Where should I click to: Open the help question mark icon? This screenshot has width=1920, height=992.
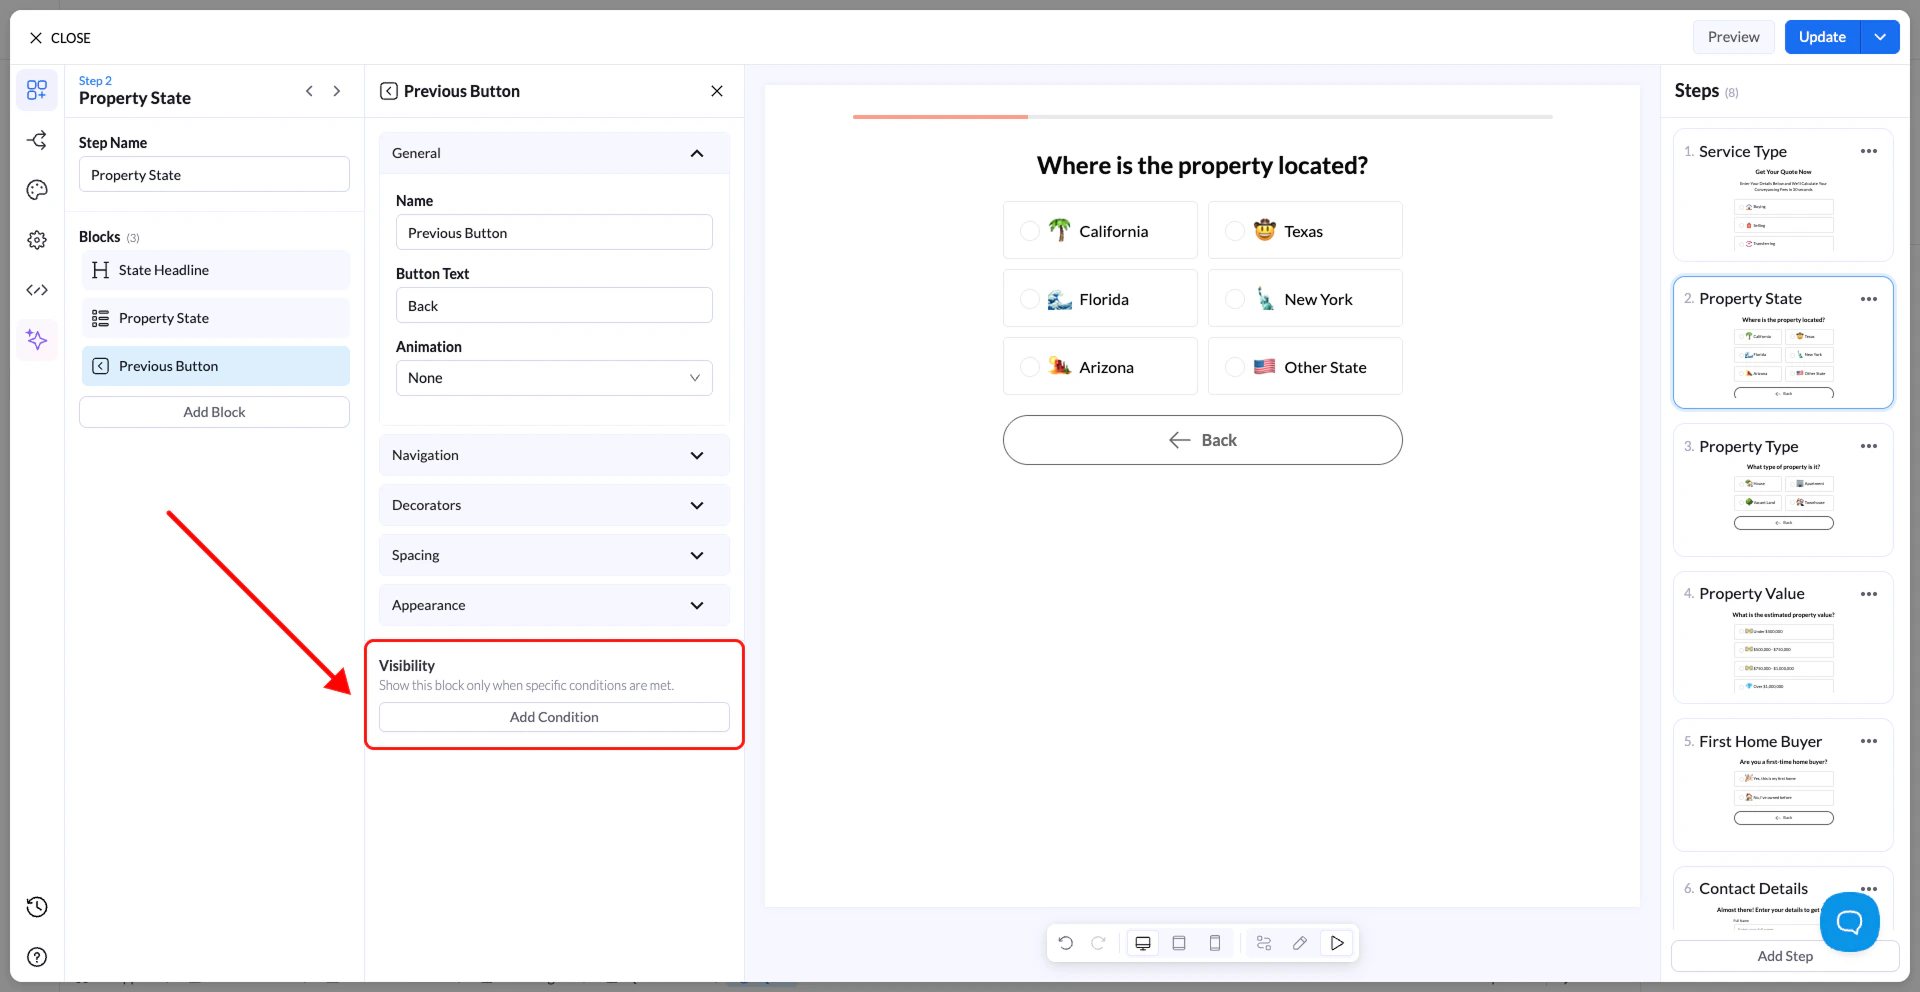[37, 957]
